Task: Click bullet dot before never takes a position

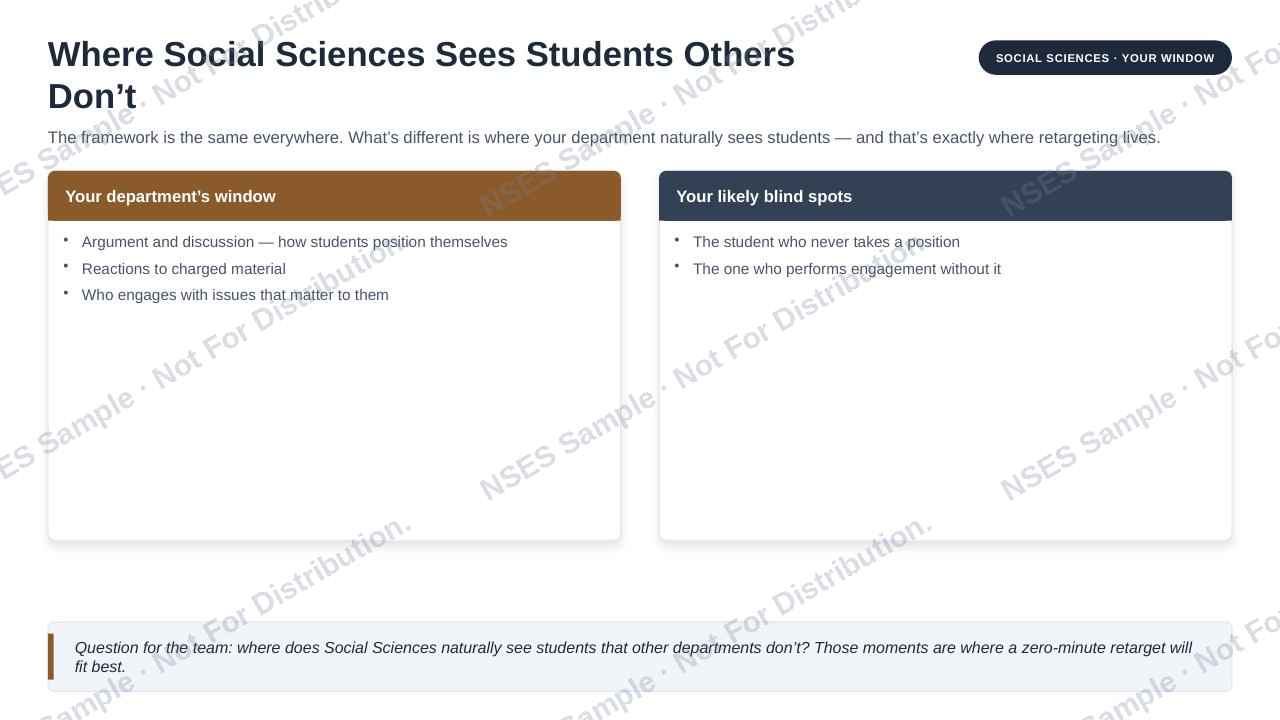Action: click(x=677, y=240)
